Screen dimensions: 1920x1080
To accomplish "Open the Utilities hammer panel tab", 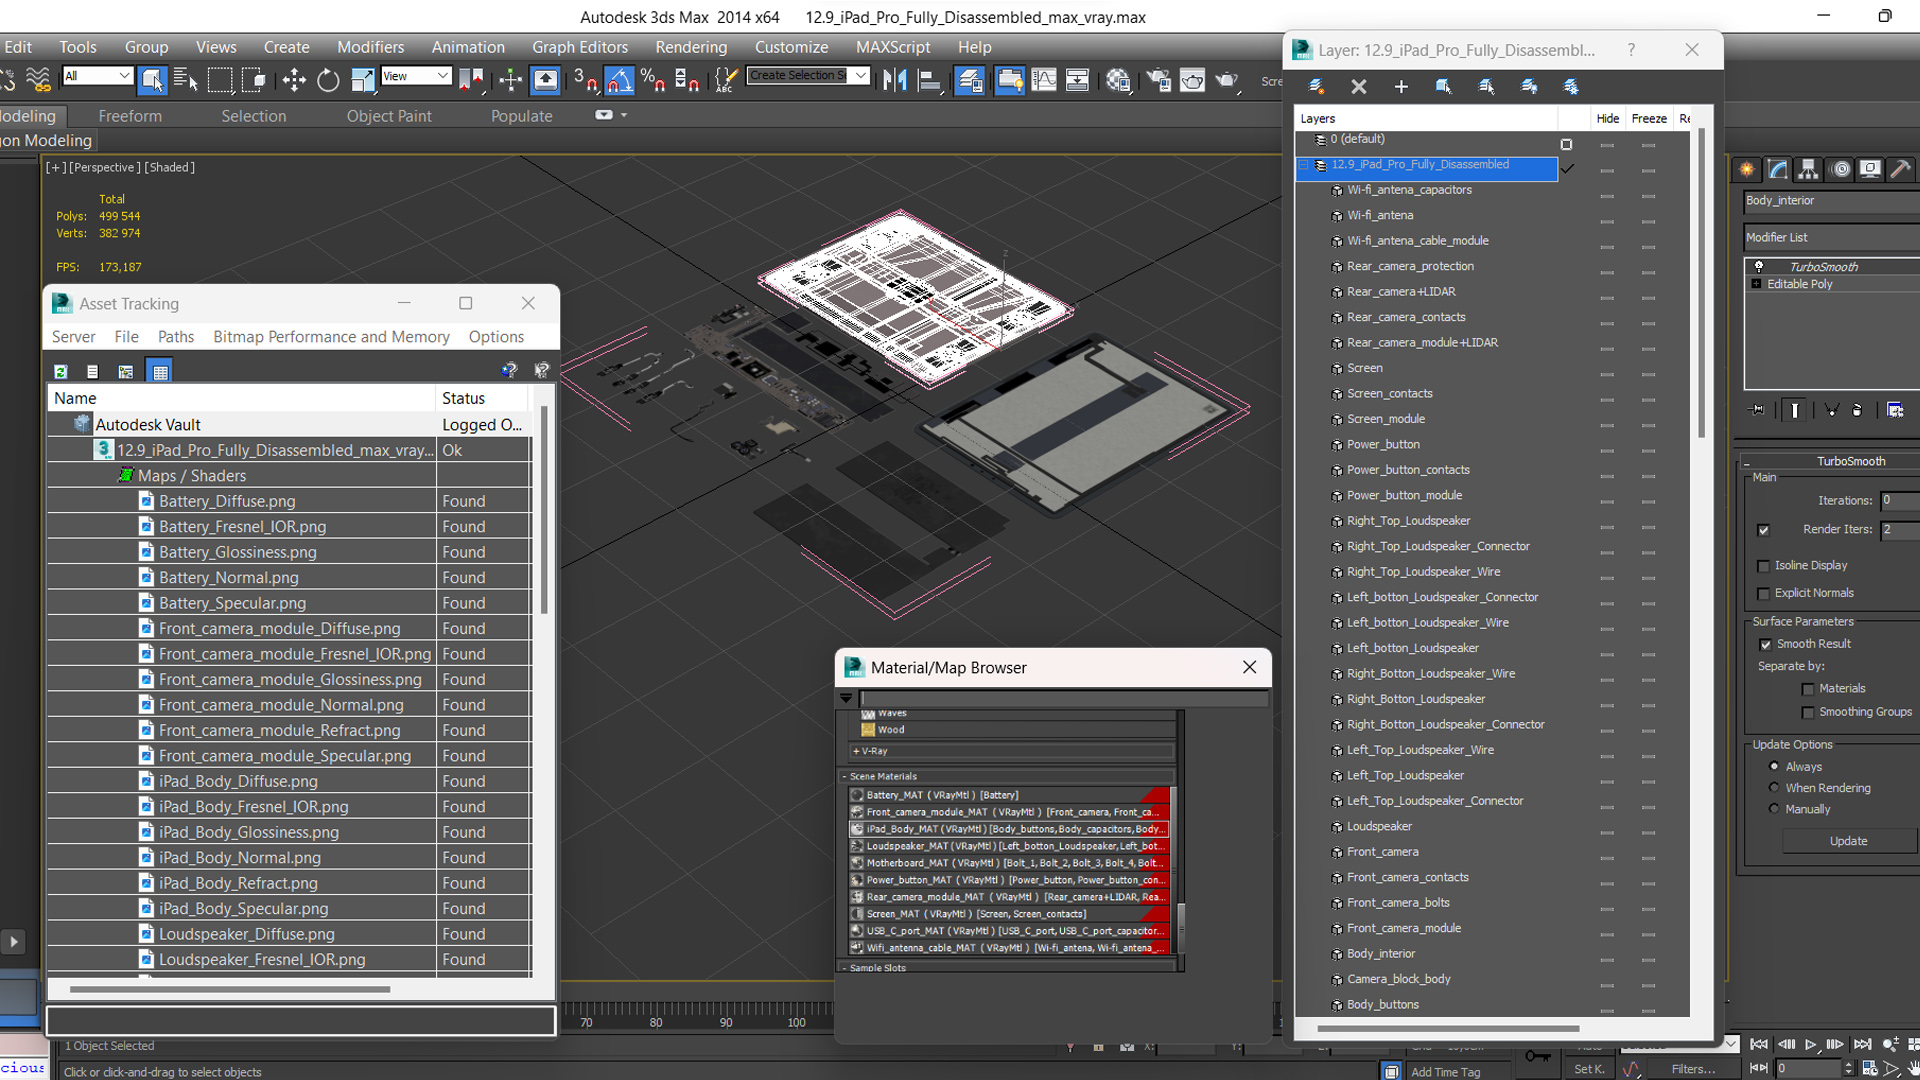I will [1900, 169].
